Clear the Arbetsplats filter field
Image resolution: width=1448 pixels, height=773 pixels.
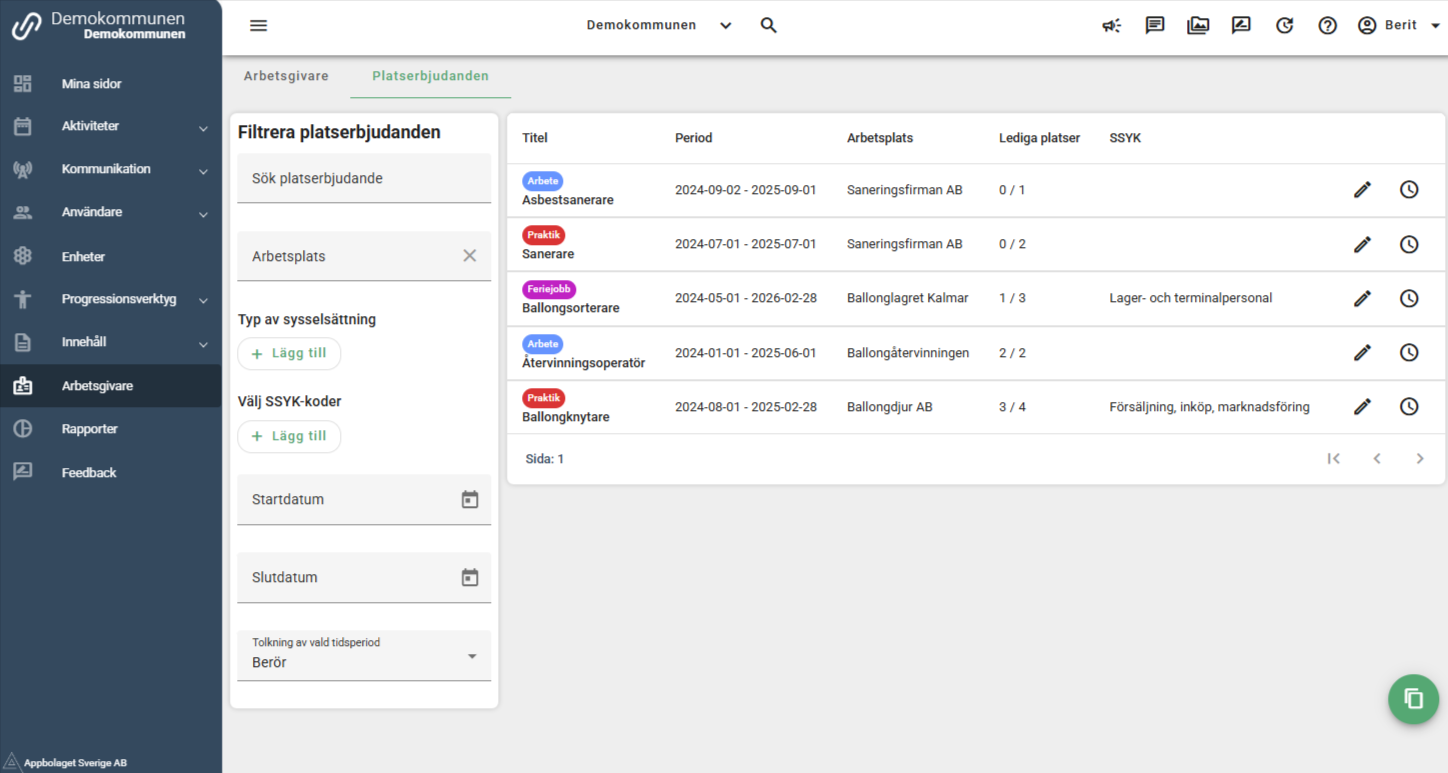470,256
